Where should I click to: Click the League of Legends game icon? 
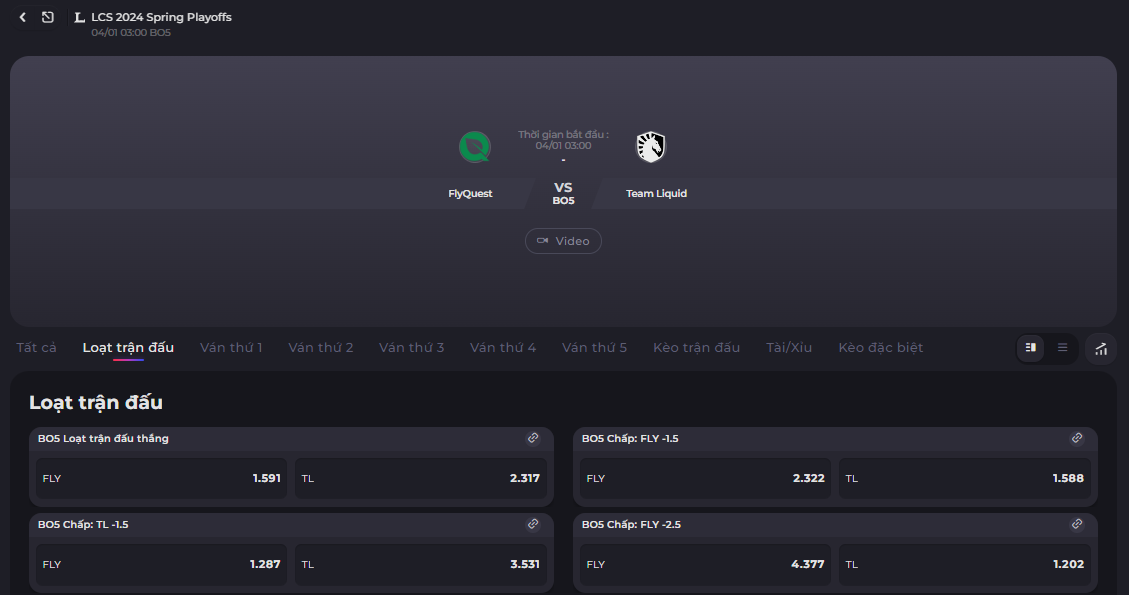(x=79, y=17)
